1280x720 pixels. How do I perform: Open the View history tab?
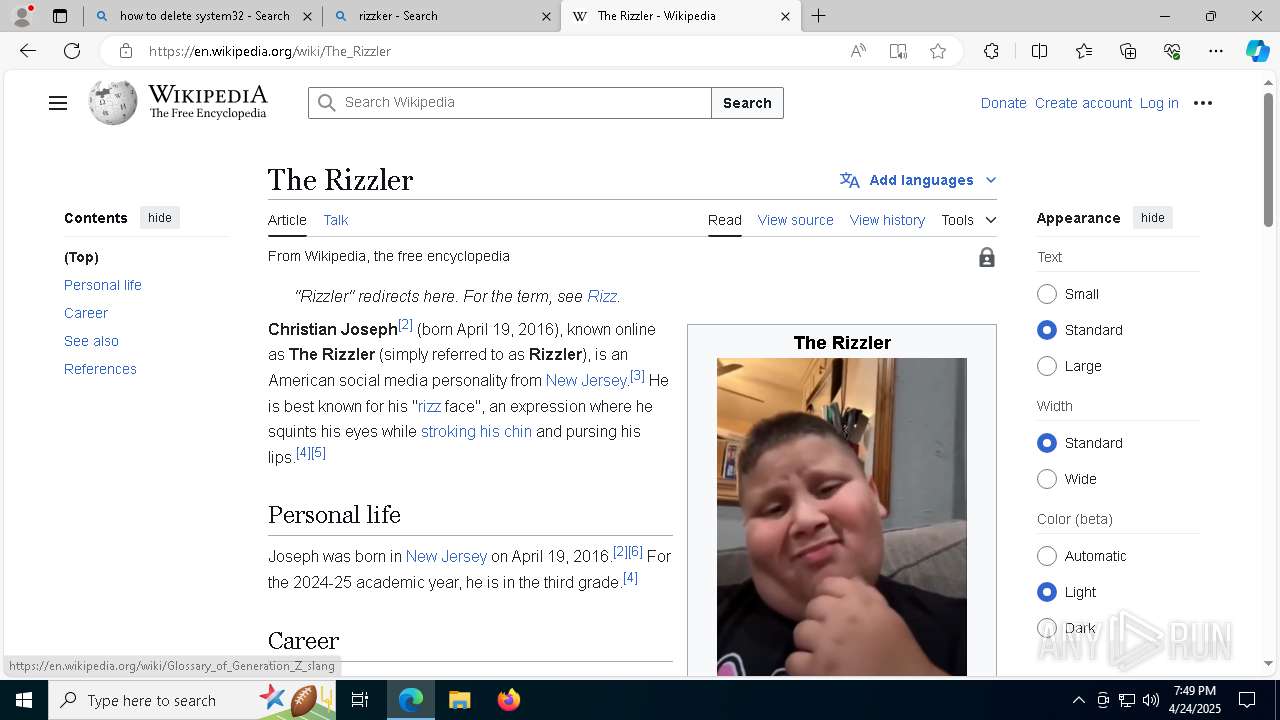click(x=887, y=220)
